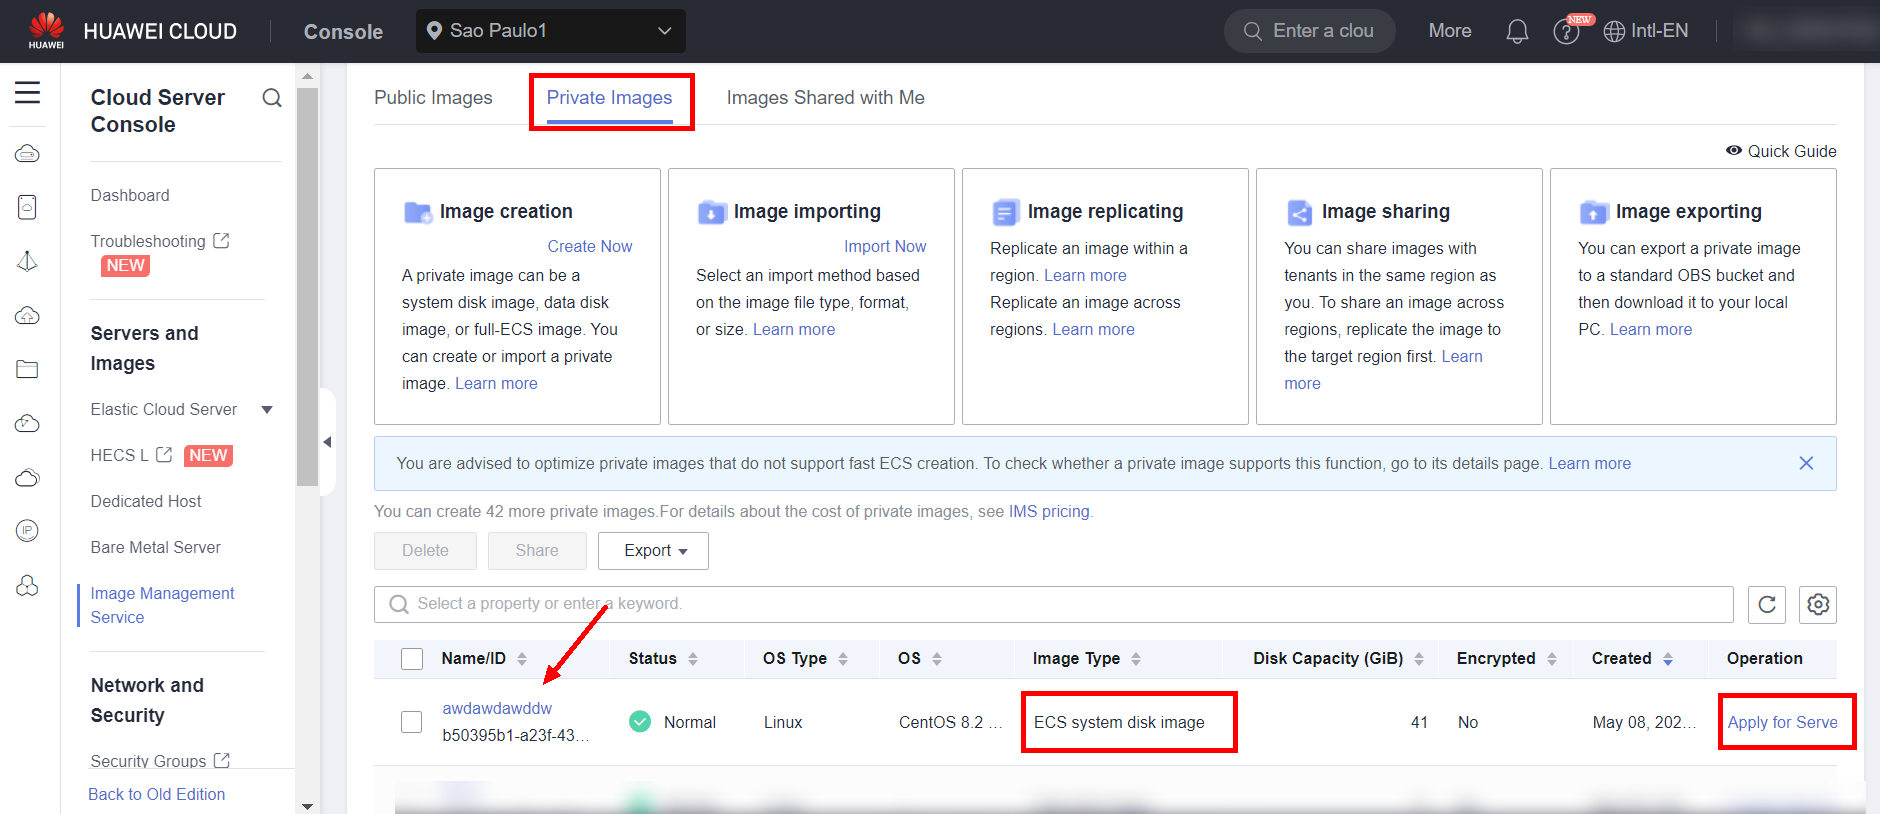Click search icon beside Cloud Server Console

coord(272,98)
